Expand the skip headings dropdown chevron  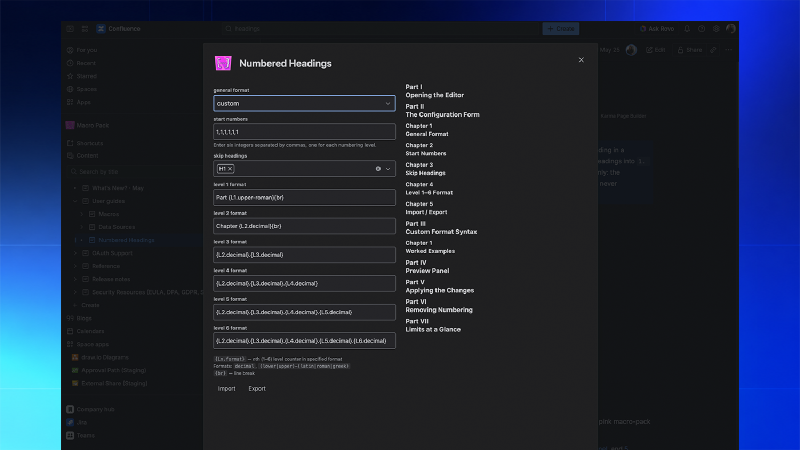388,169
